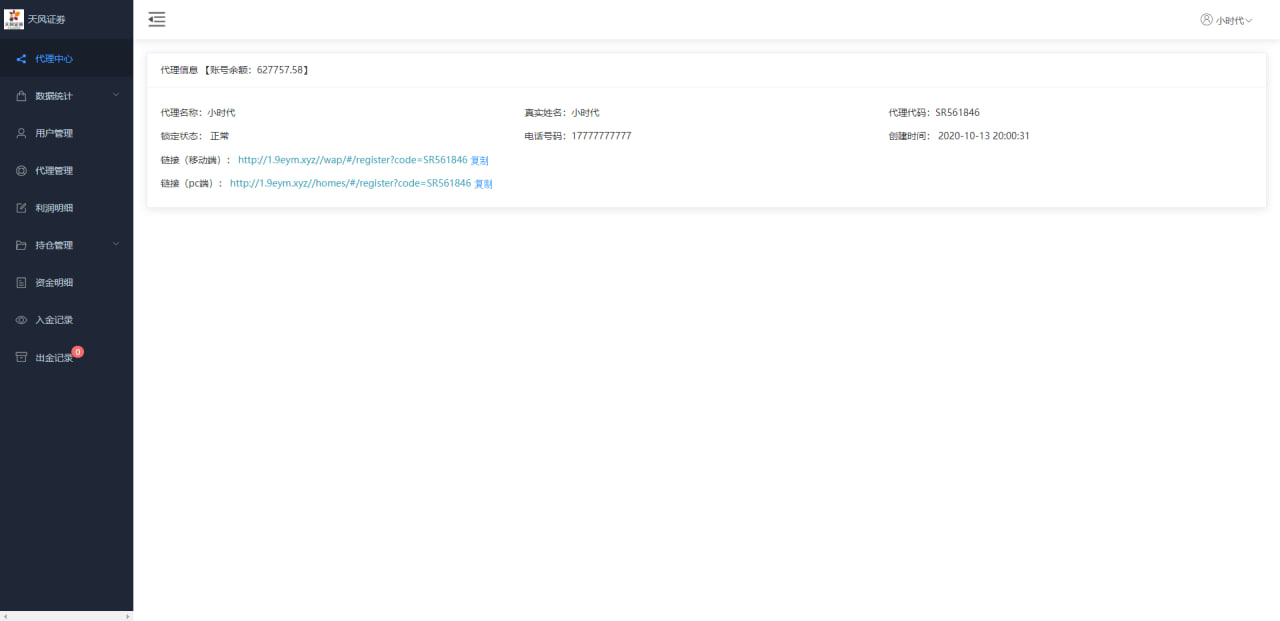
Task: Click the 代理名称 value 小时代
Action: coord(221,113)
